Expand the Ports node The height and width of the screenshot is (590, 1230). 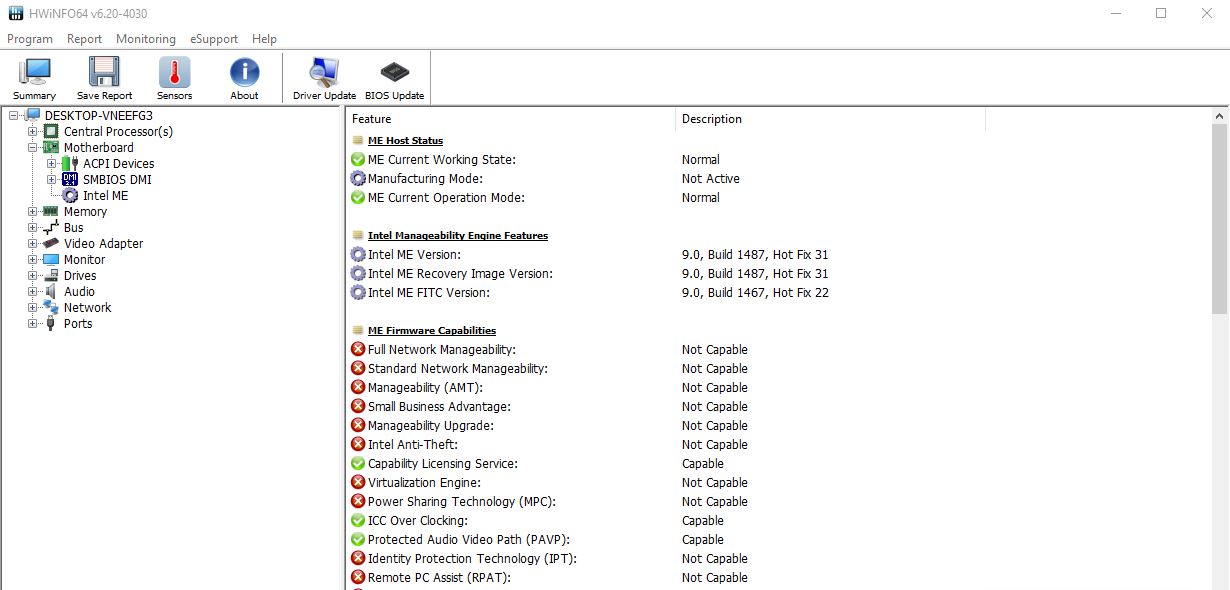click(x=33, y=323)
